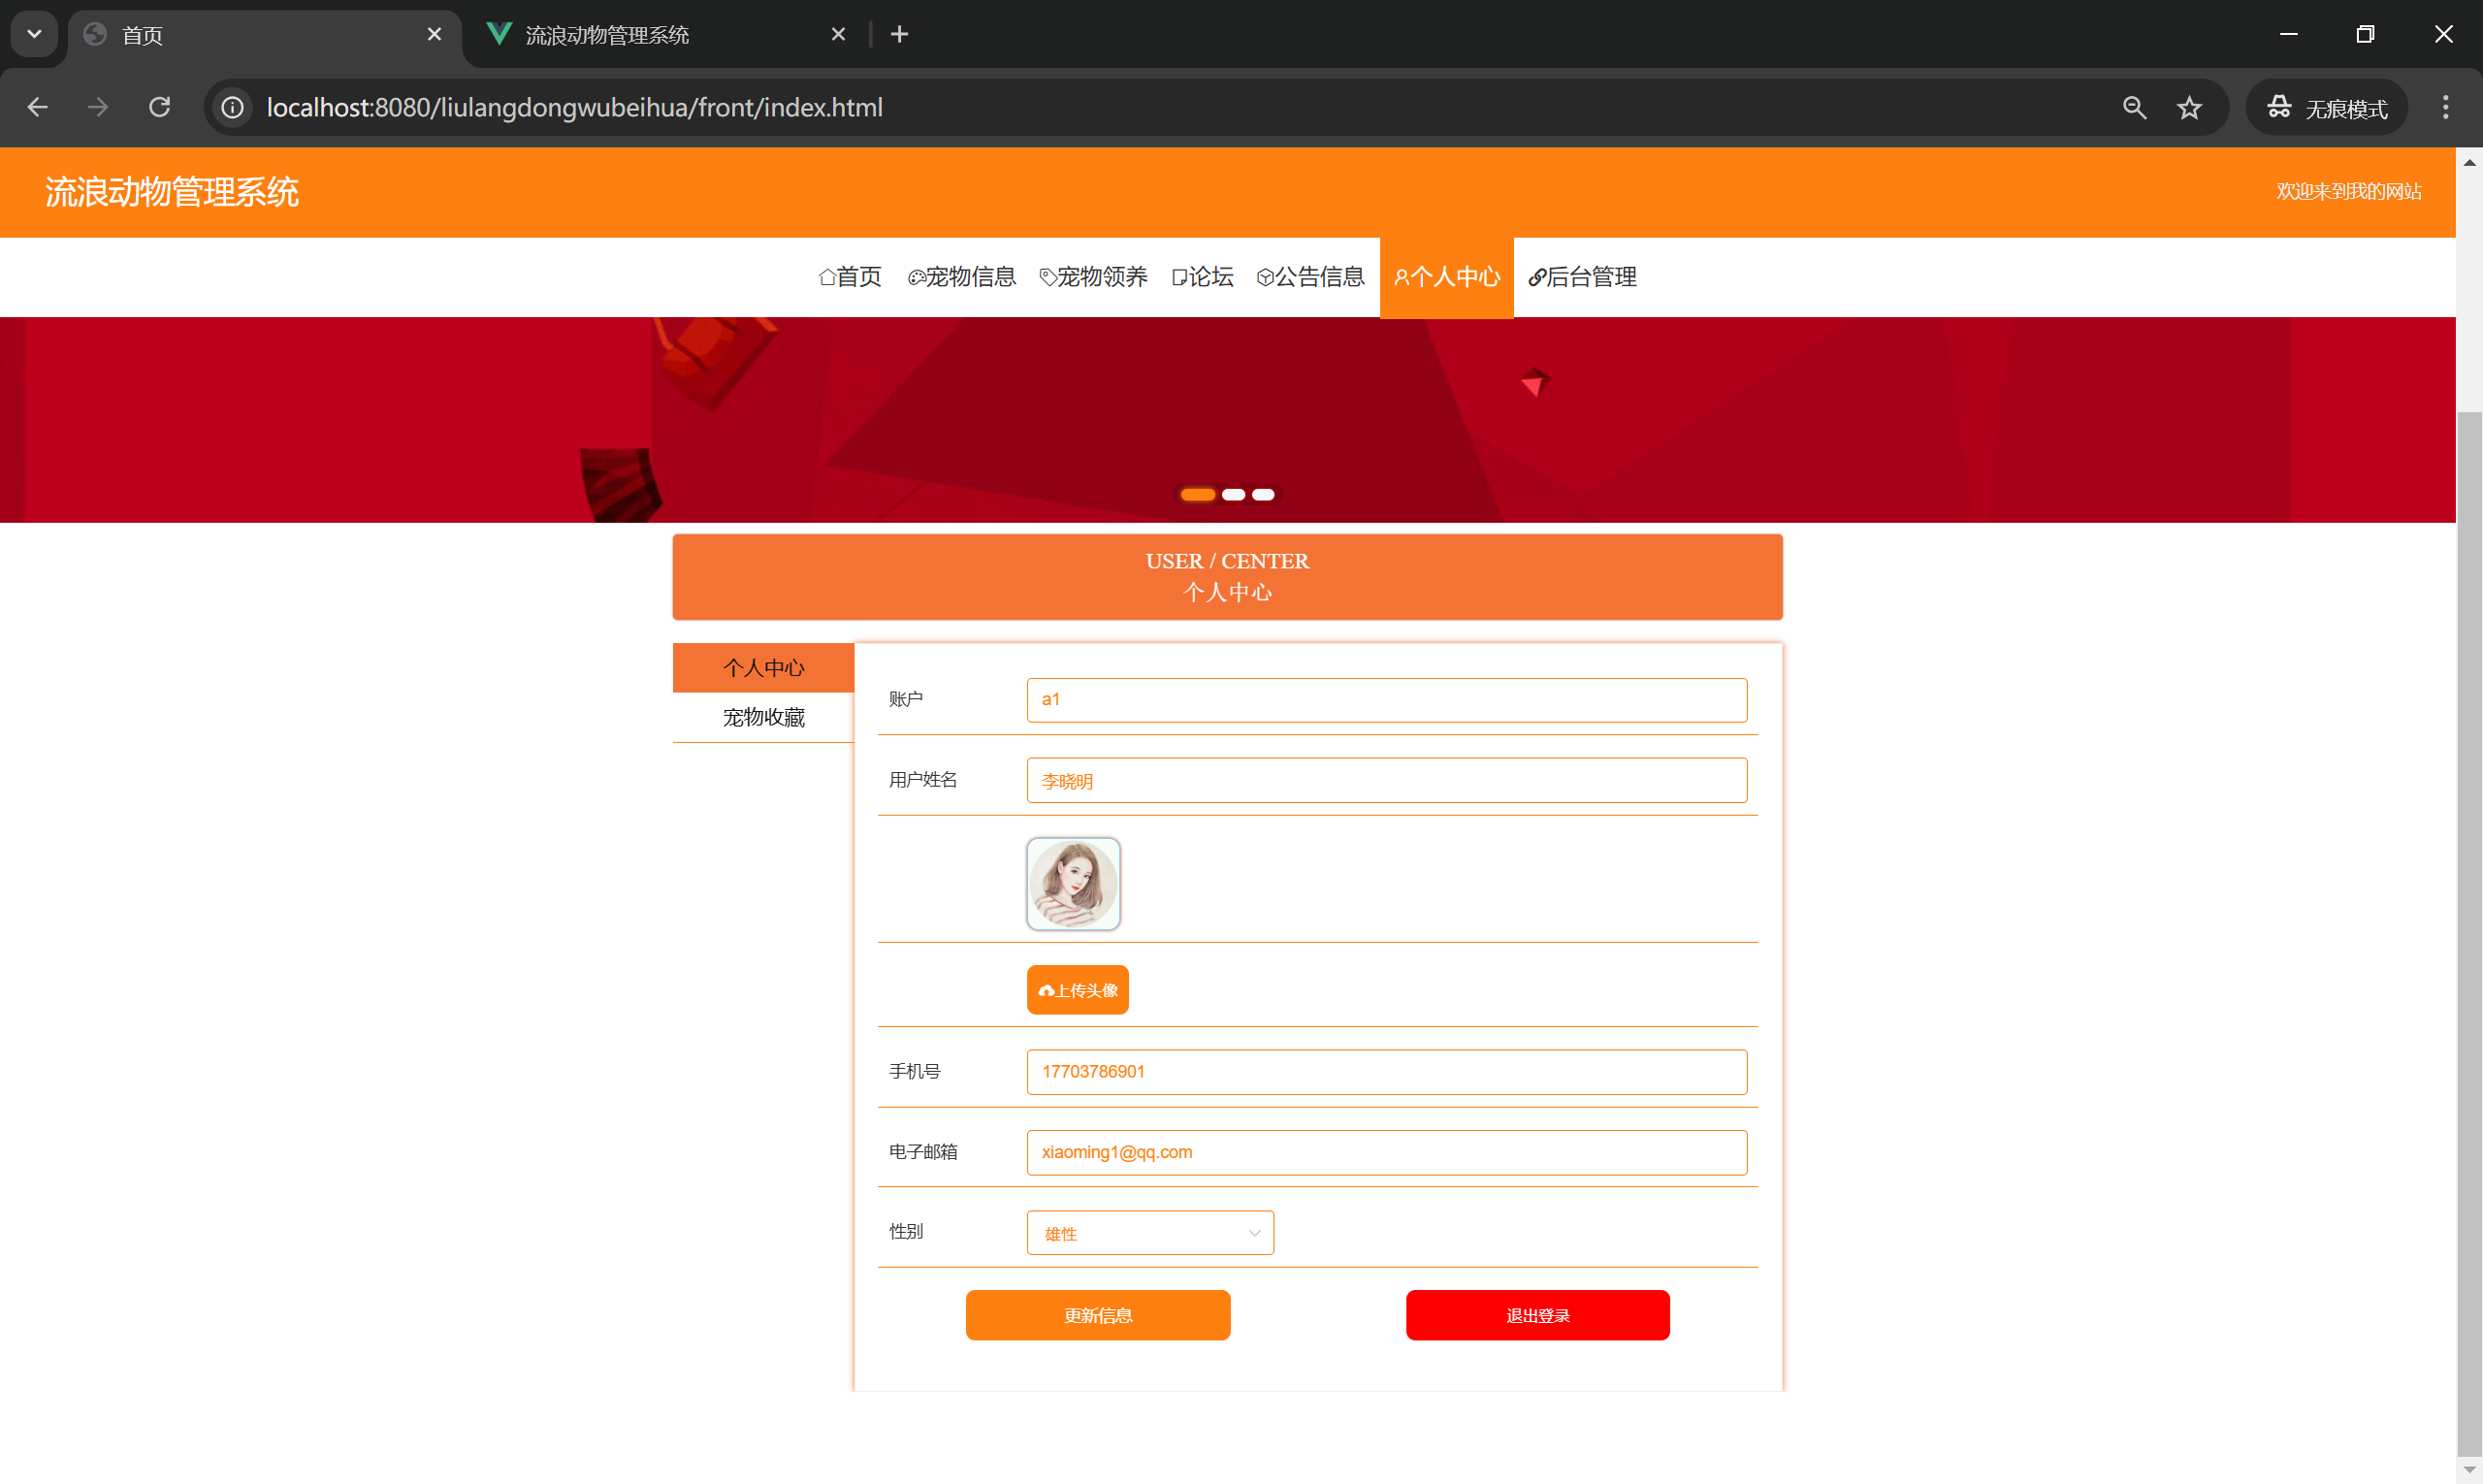
Task: Click the 流浪动物管理系统 site title
Action: [172, 192]
